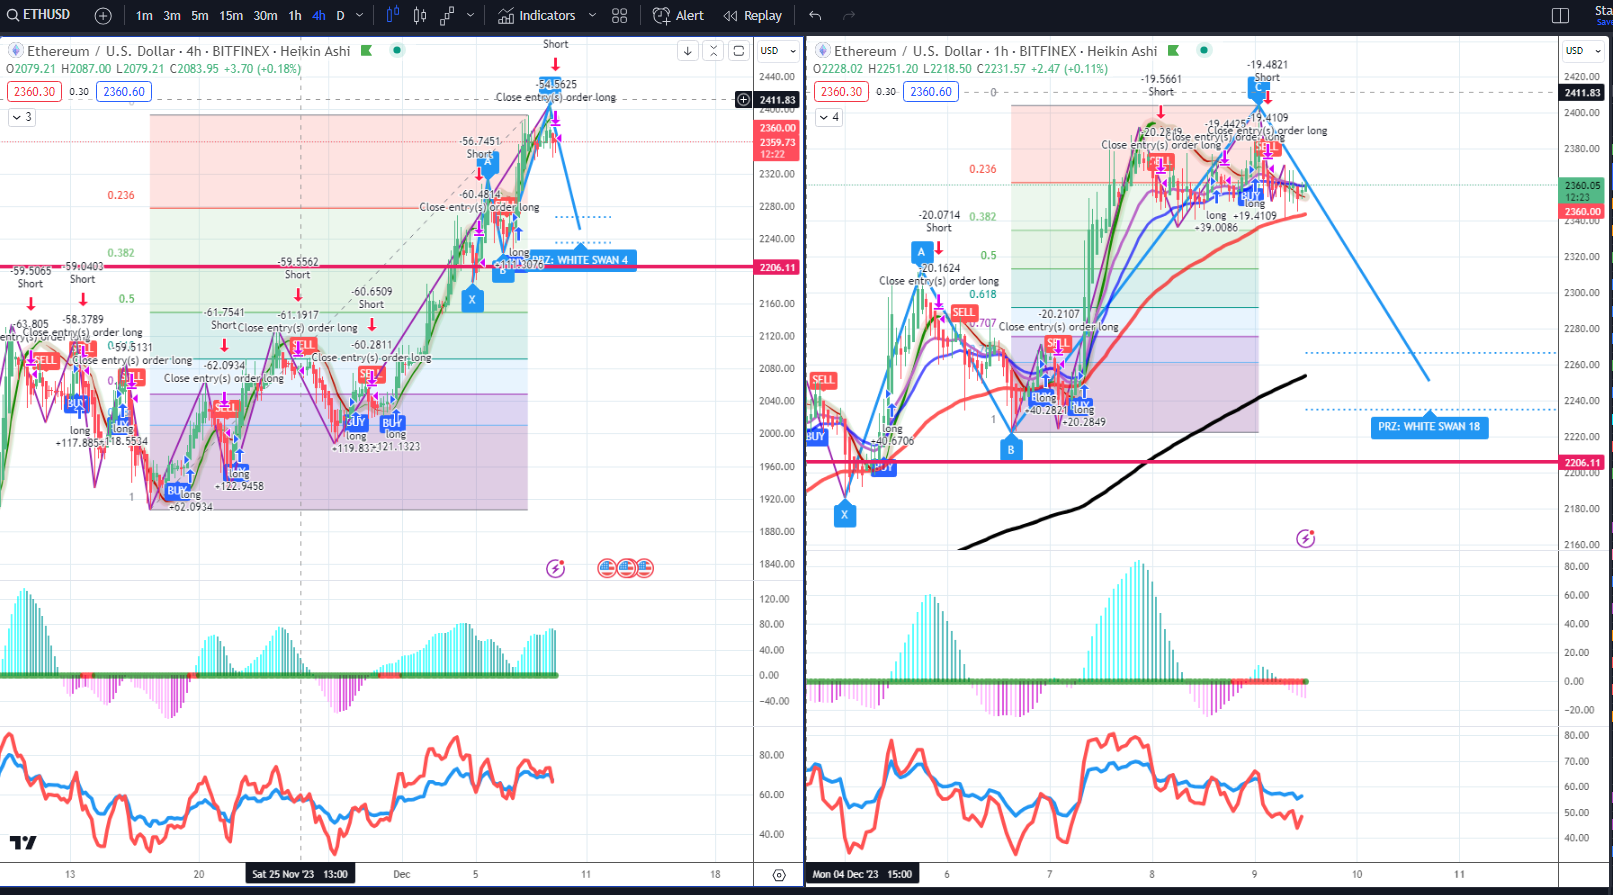Click the add symbol plus icon

[103, 15]
